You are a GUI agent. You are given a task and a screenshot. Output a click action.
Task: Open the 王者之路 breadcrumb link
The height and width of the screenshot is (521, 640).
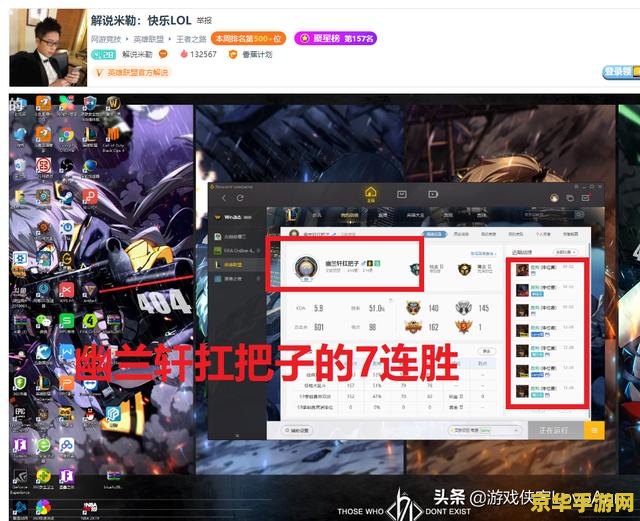[x=191, y=39]
